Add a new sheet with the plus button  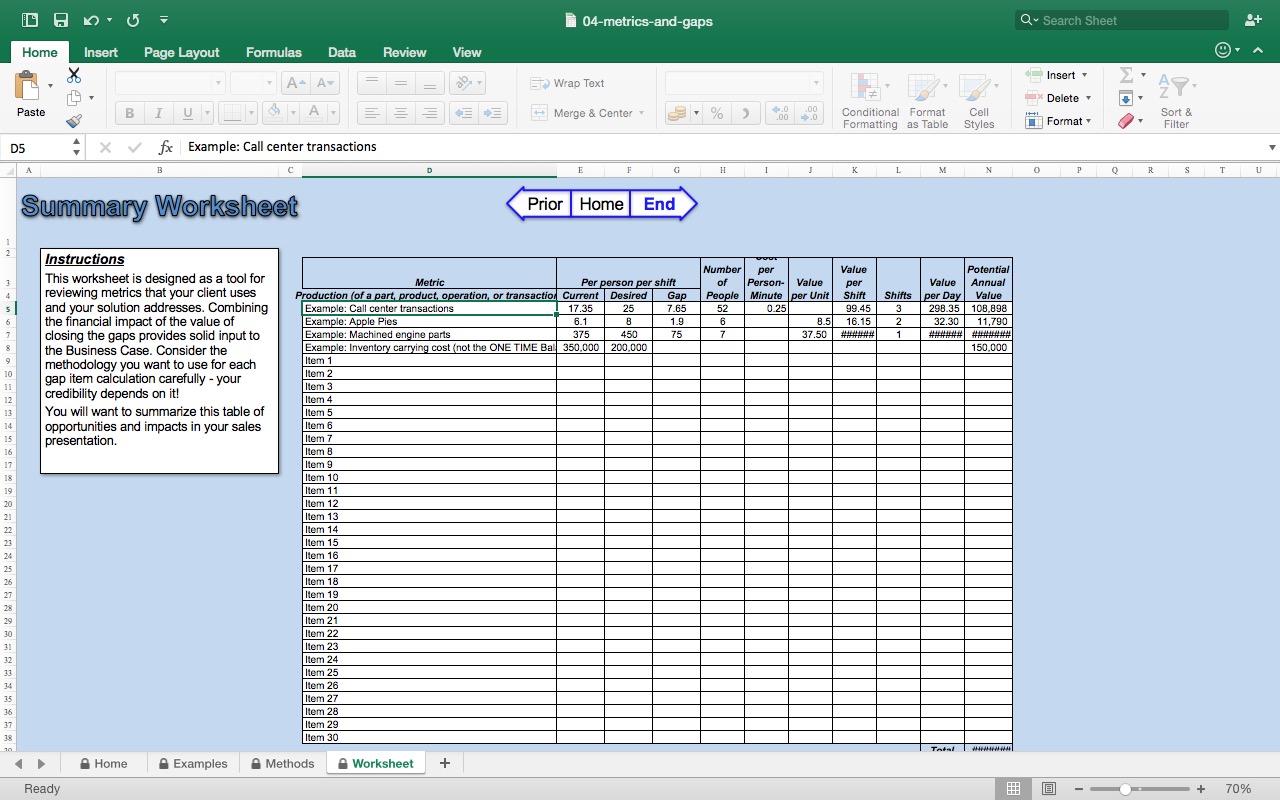pos(444,763)
